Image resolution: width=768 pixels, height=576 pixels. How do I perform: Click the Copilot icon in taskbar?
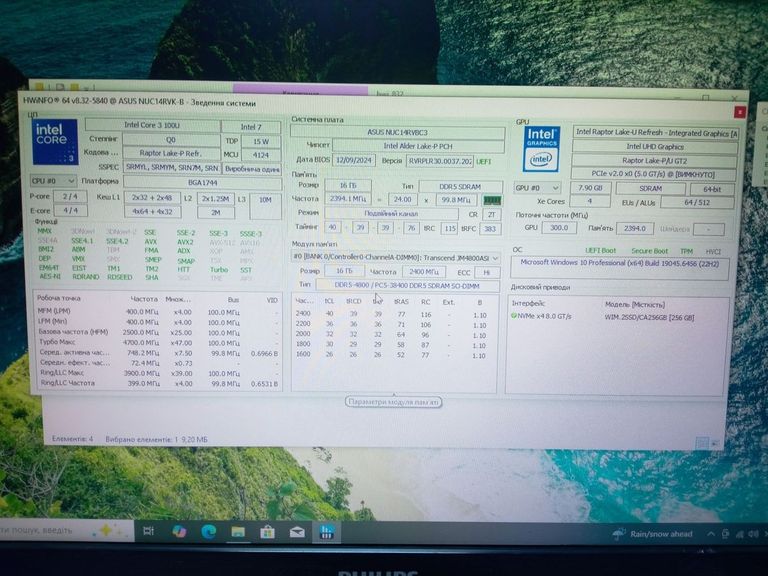pos(179,531)
